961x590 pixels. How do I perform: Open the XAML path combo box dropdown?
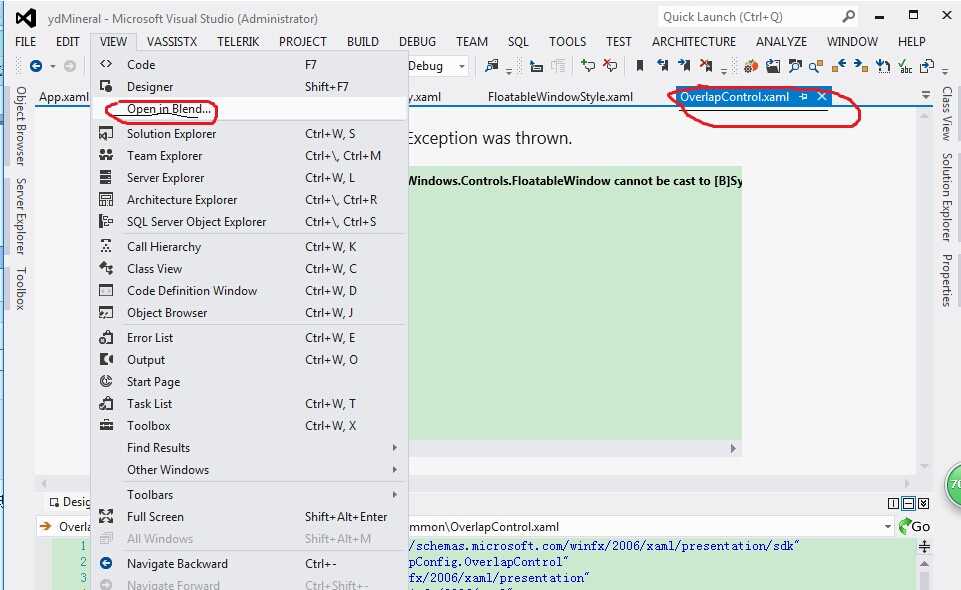pos(887,526)
